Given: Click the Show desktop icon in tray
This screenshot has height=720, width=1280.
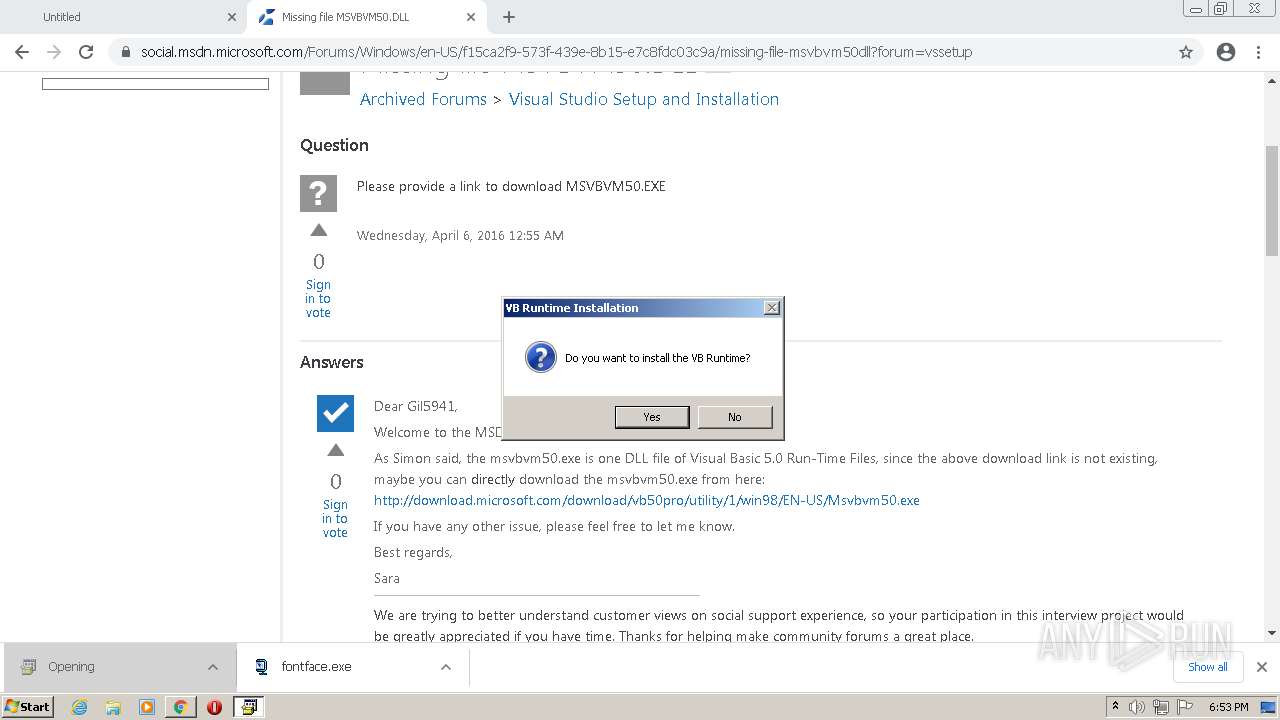Looking at the screenshot, I should point(1268,707).
